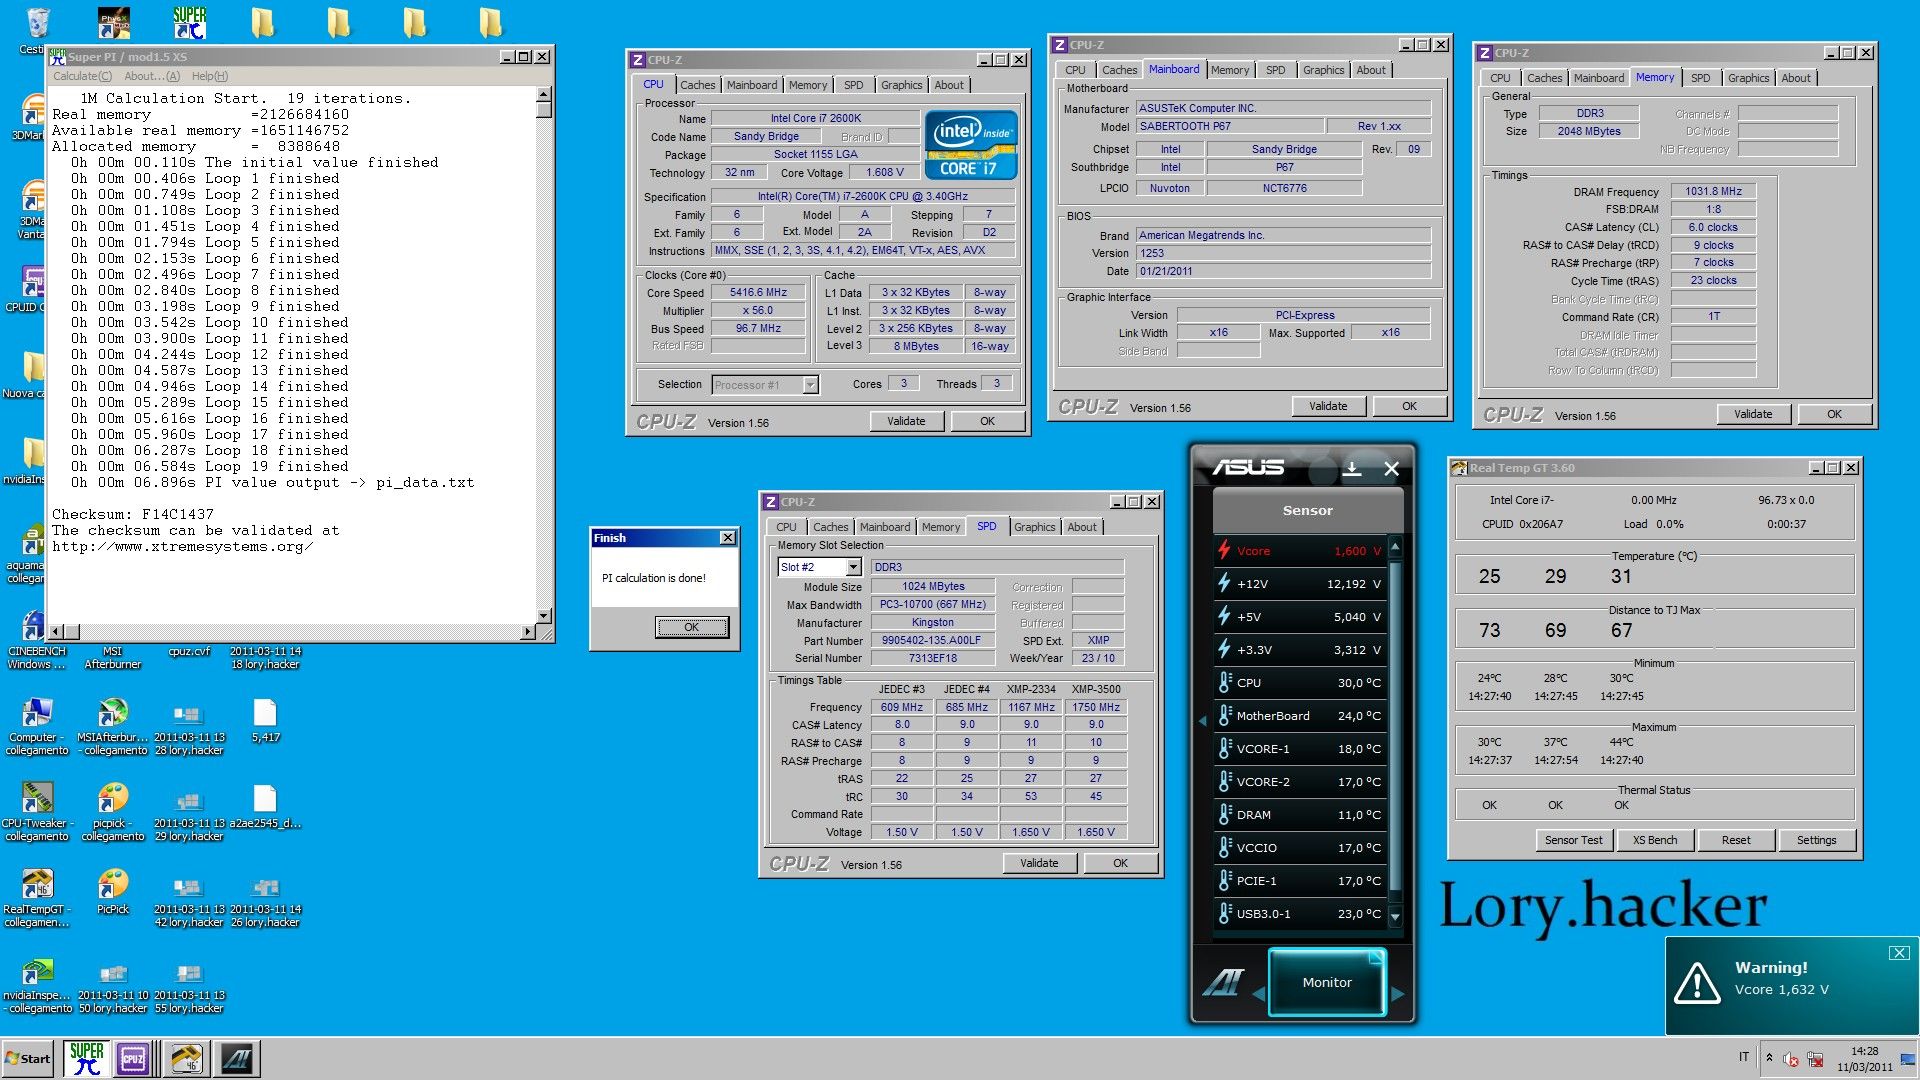Close the Finish dialog with its X button
The height and width of the screenshot is (1080, 1920).
point(727,538)
